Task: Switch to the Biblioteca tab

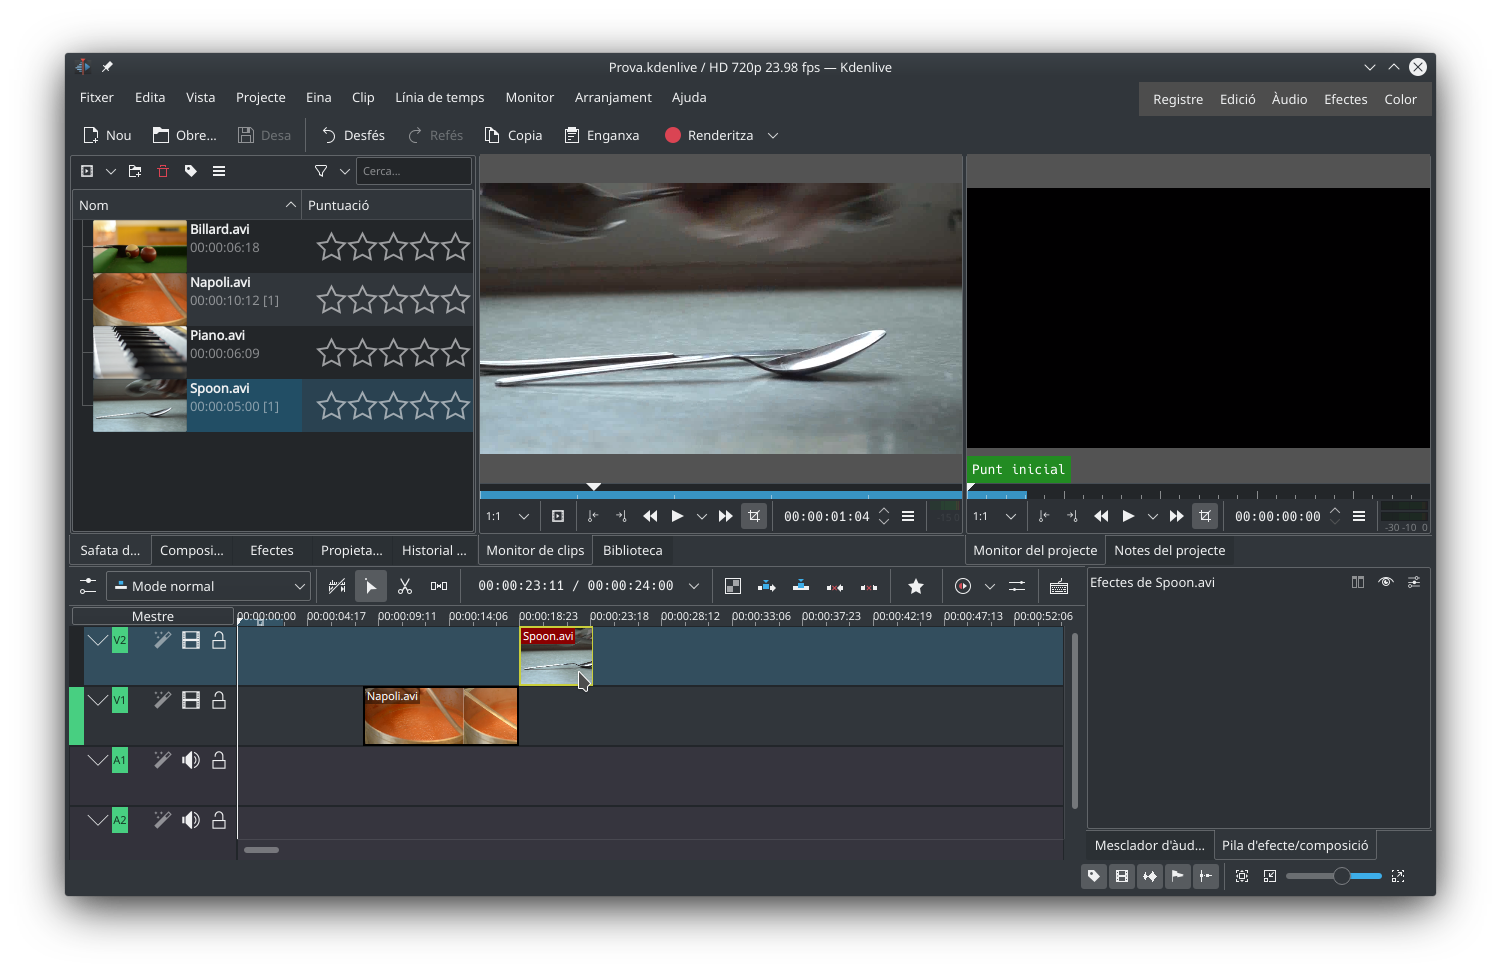Action: (x=633, y=550)
